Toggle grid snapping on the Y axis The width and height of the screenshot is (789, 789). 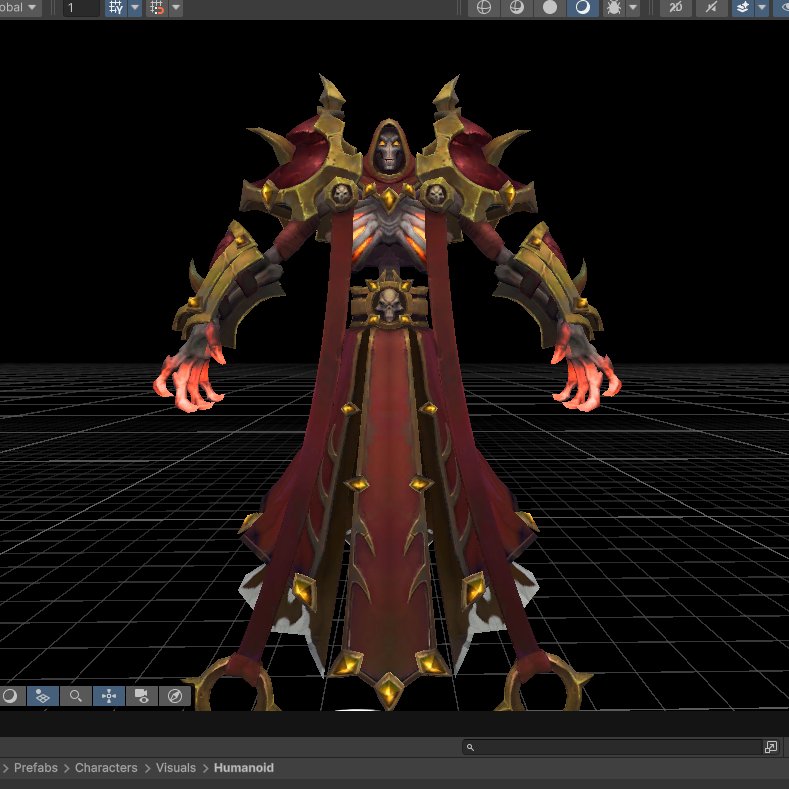pyautogui.click(x=116, y=8)
